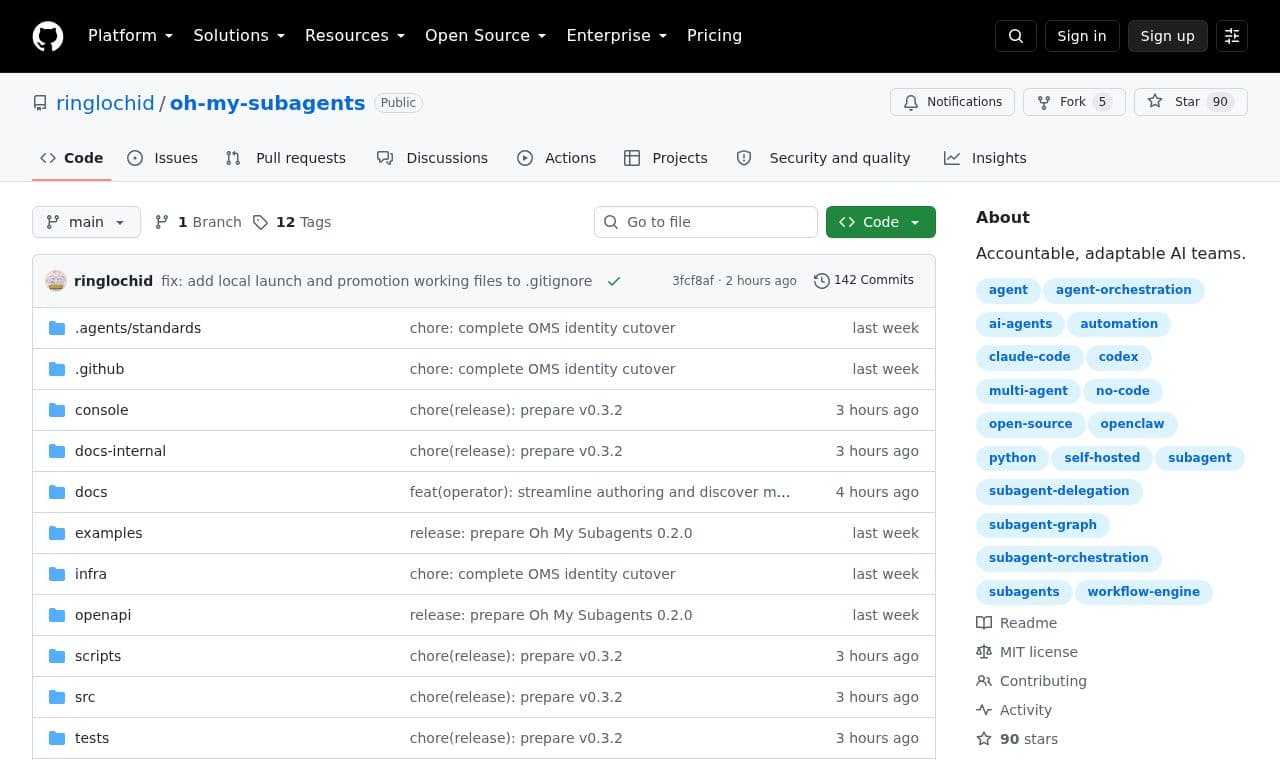Open the search magnifier icon in header

[1015, 36]
